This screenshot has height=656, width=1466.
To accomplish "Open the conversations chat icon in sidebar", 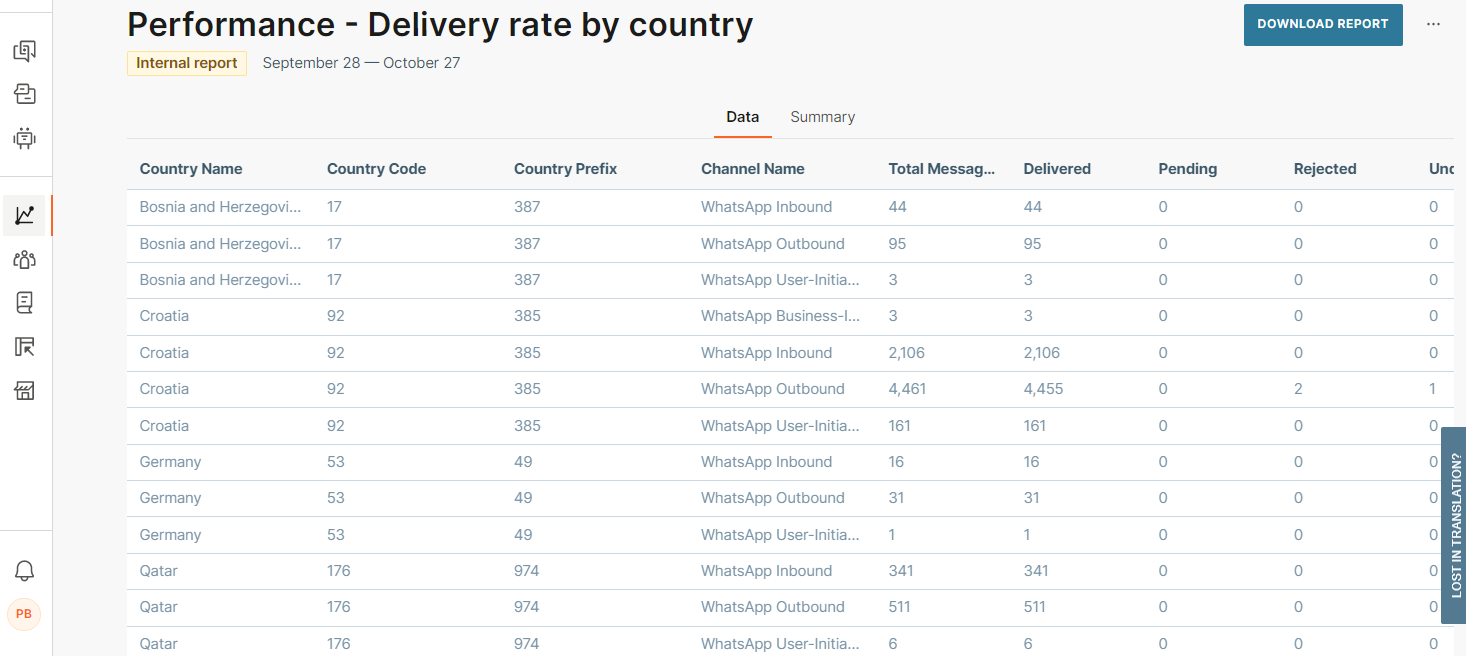I will coord(25,50).
